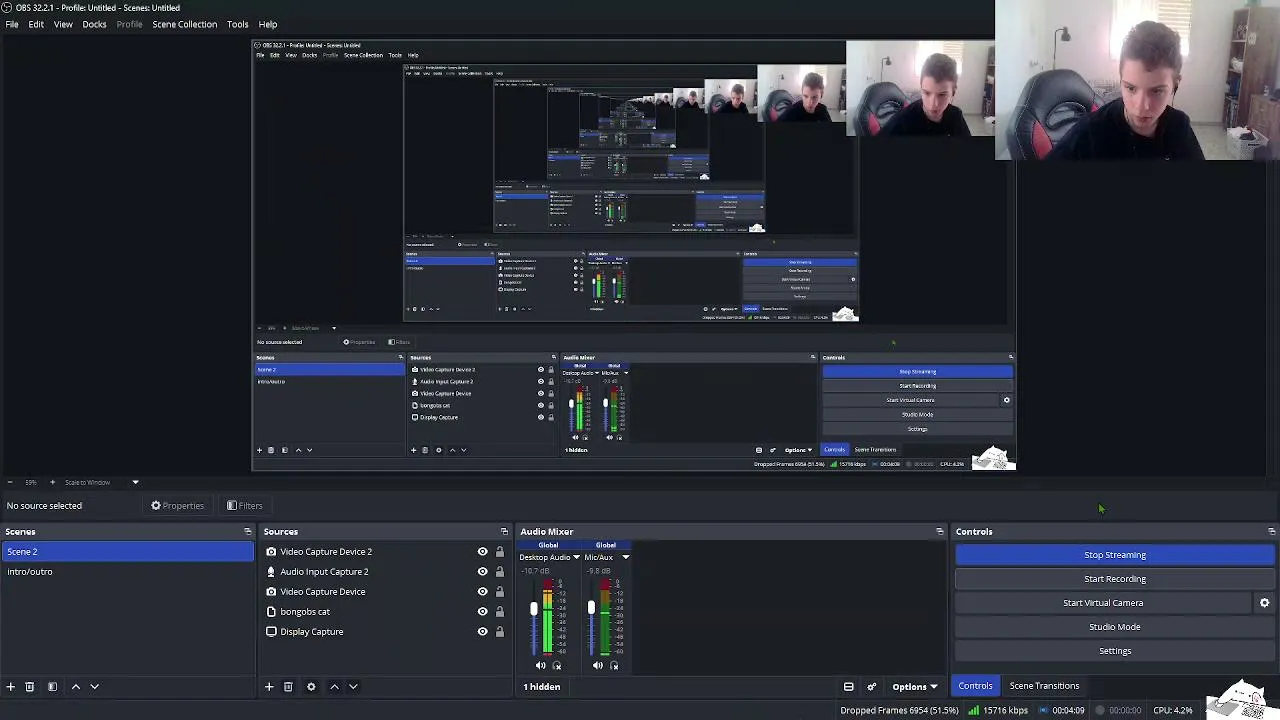Click the "1 hidden" label in Audio Mixer
The width and height of the screenshot is (1280, 720).
pyautogui.click(x=542, y=687)
